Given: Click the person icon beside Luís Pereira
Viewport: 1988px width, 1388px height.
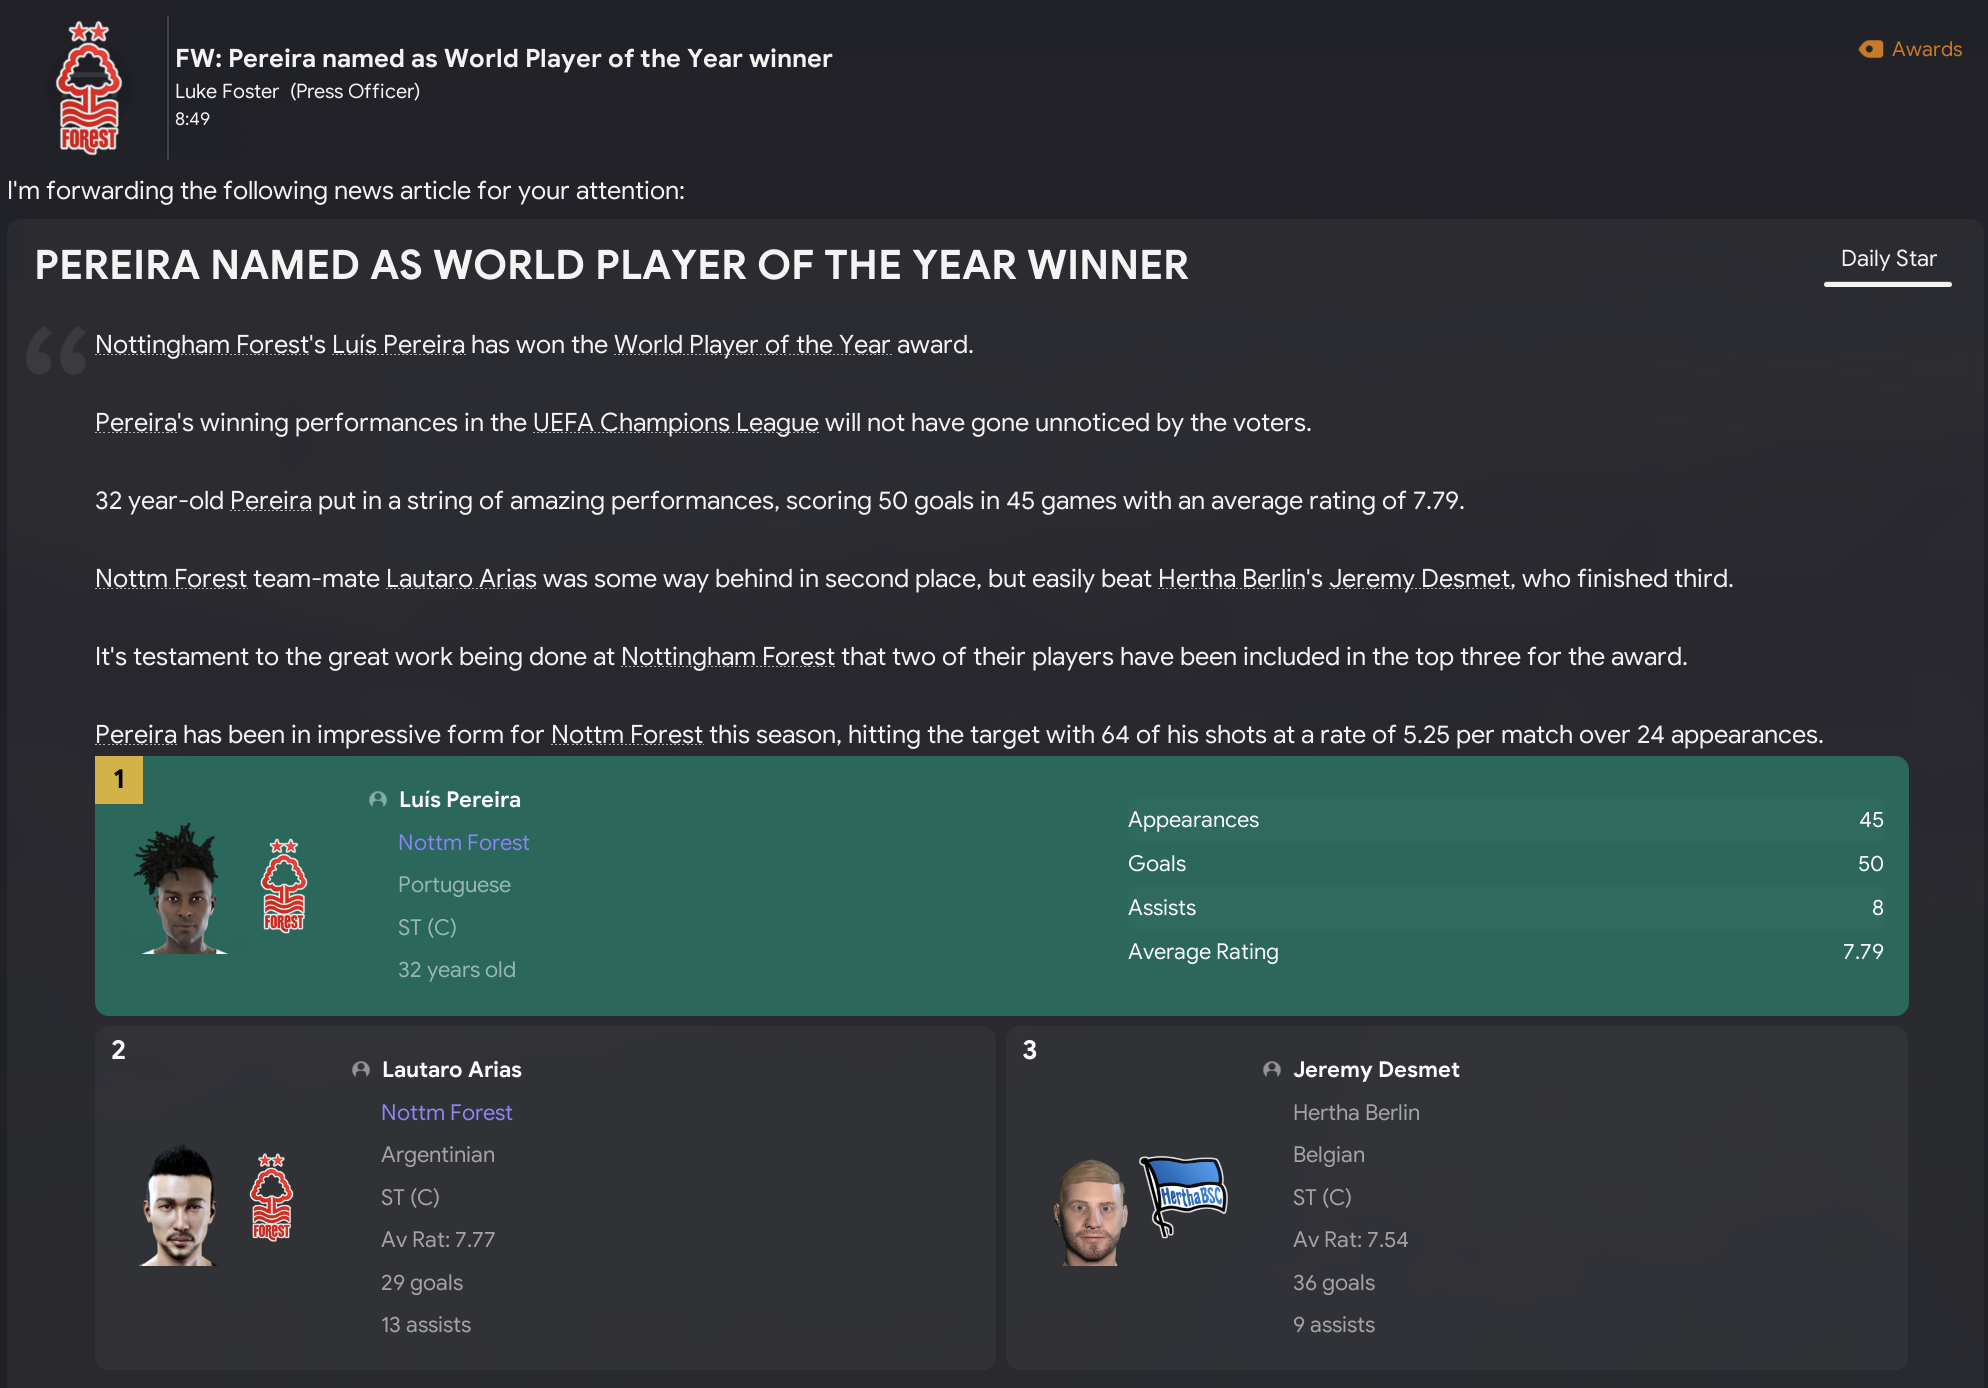Looking at the screenshot, I should click(378, 799).
